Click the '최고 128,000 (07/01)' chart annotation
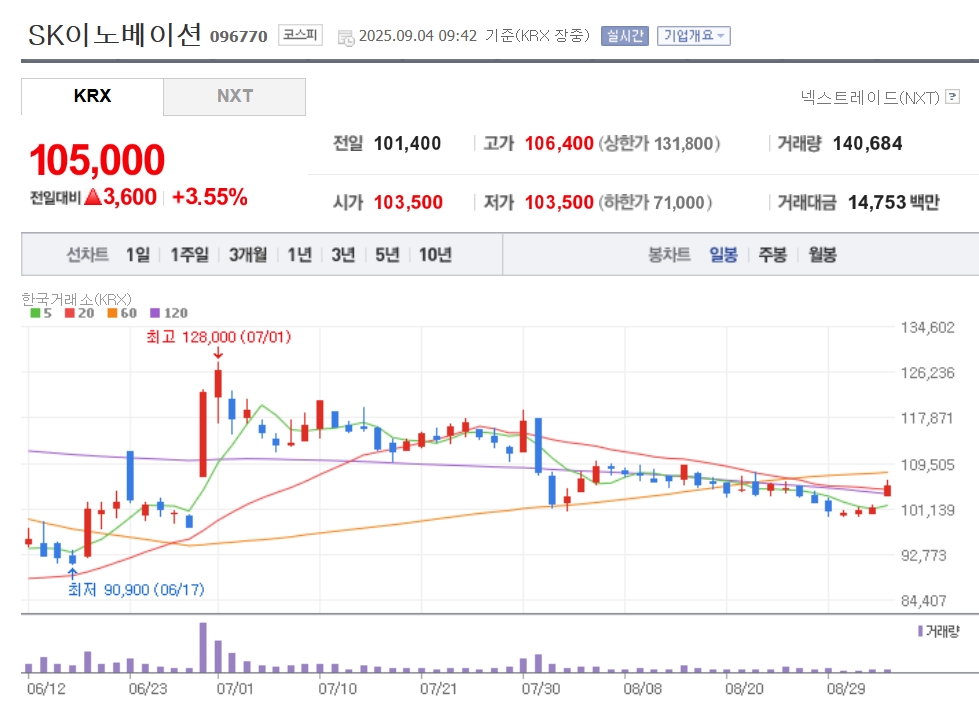Image resolution: width=979 pixels, height=713 pixels. click(219, 337)
